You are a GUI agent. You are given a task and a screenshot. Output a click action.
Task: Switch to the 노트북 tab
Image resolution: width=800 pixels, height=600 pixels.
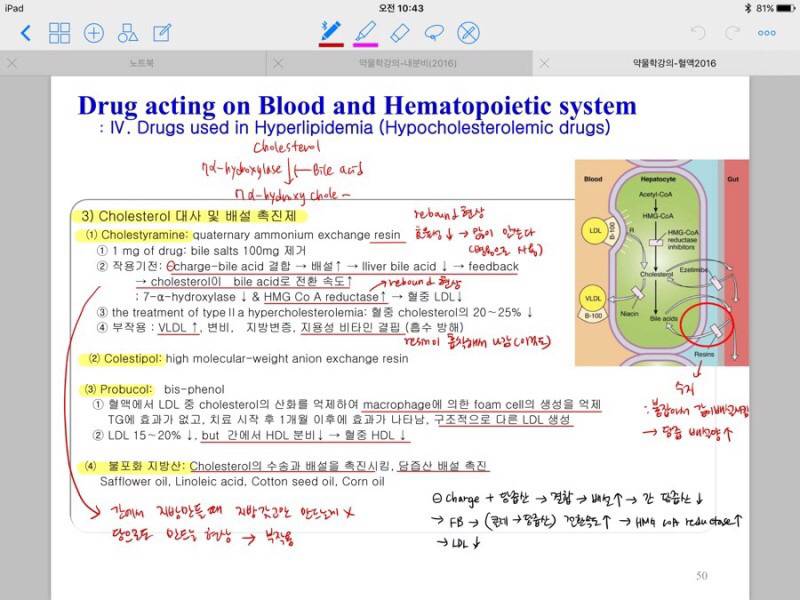(x=142, y=64)
